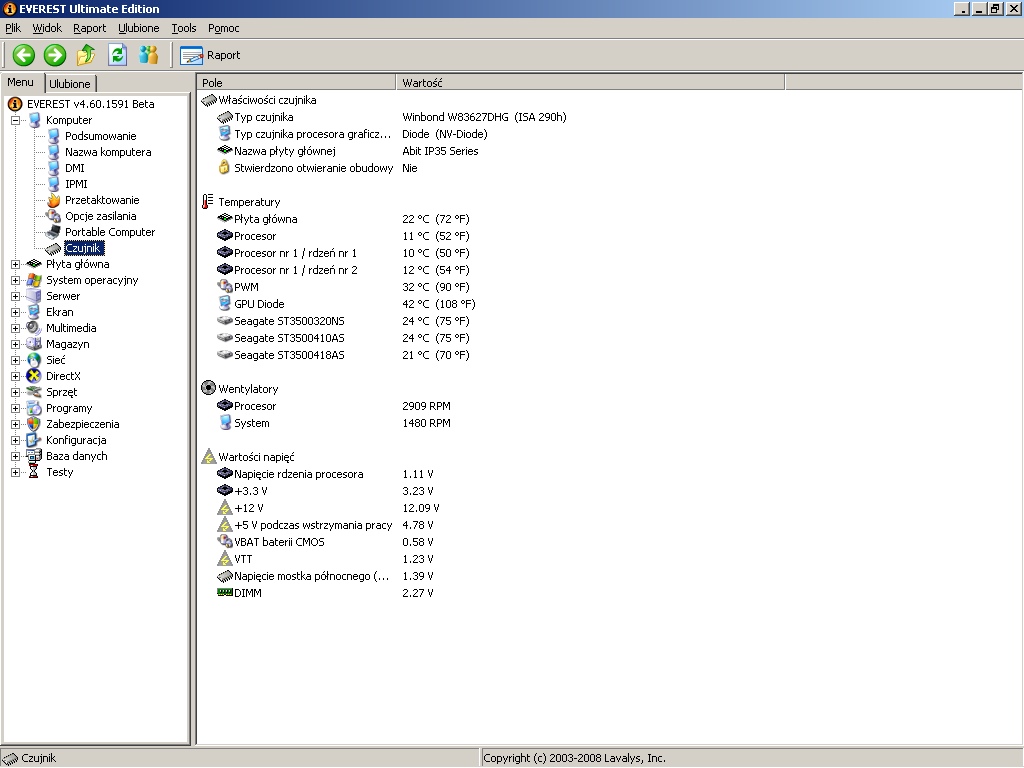Click the users toolbar icon next to Refresh
Screen dimensions: 1024x768
click(149, 55)
